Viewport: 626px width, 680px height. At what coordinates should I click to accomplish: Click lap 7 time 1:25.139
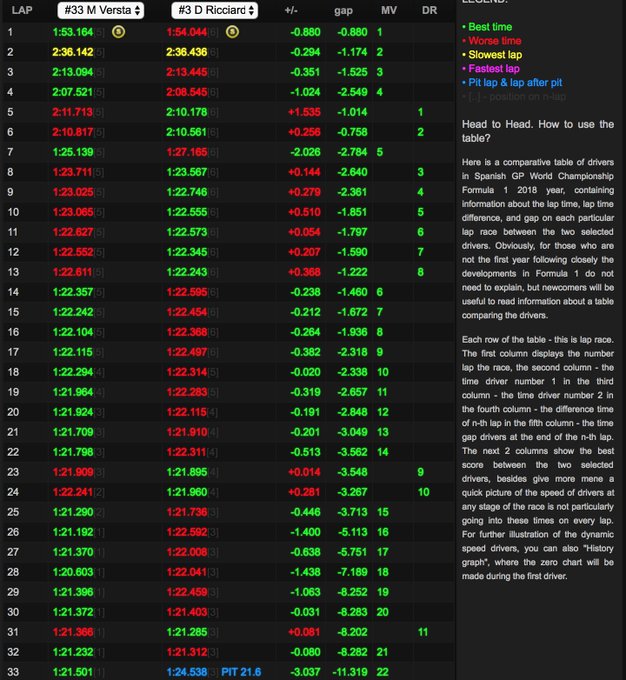pyautogui.click(x=72, y=152)
